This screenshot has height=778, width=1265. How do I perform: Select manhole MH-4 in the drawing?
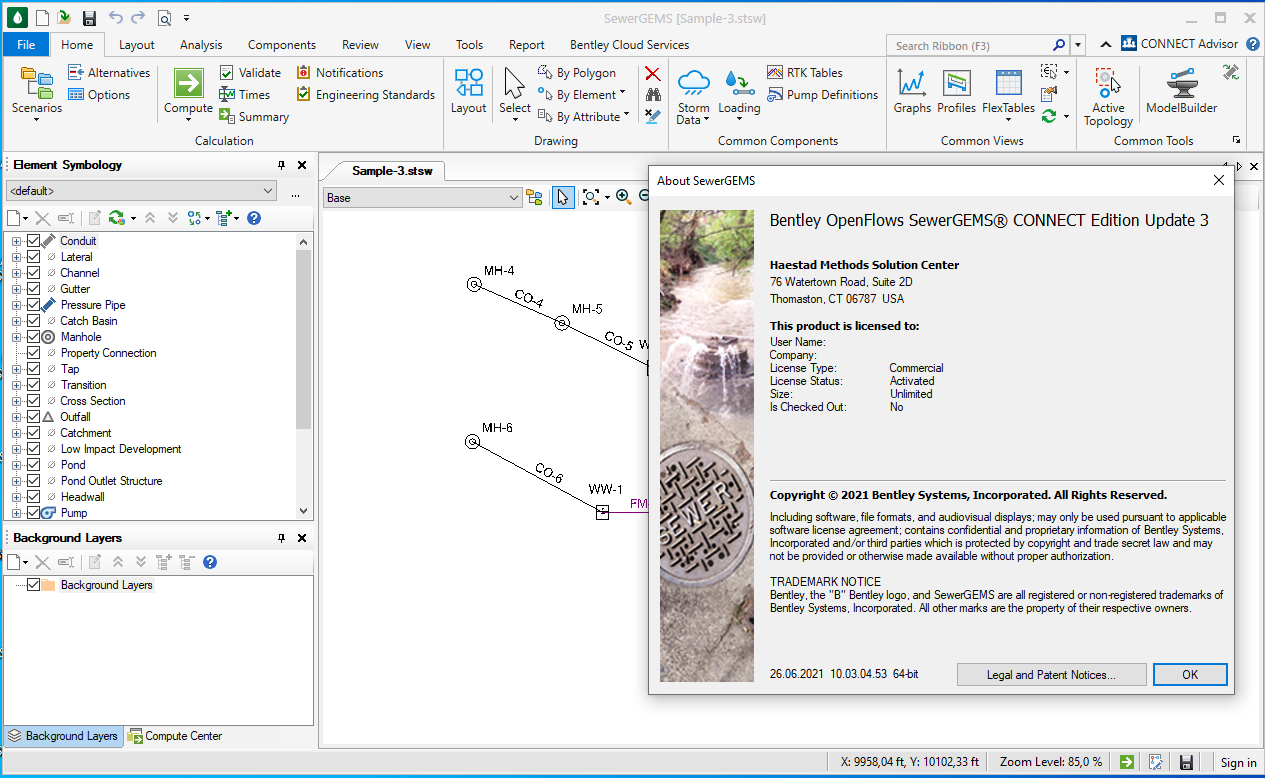474,284
